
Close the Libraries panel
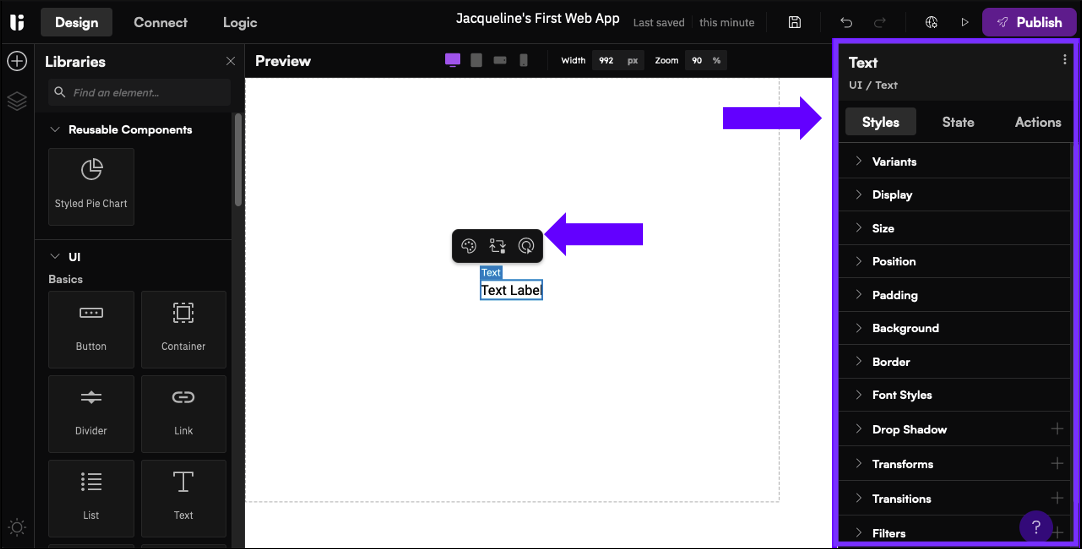point(230,61)
